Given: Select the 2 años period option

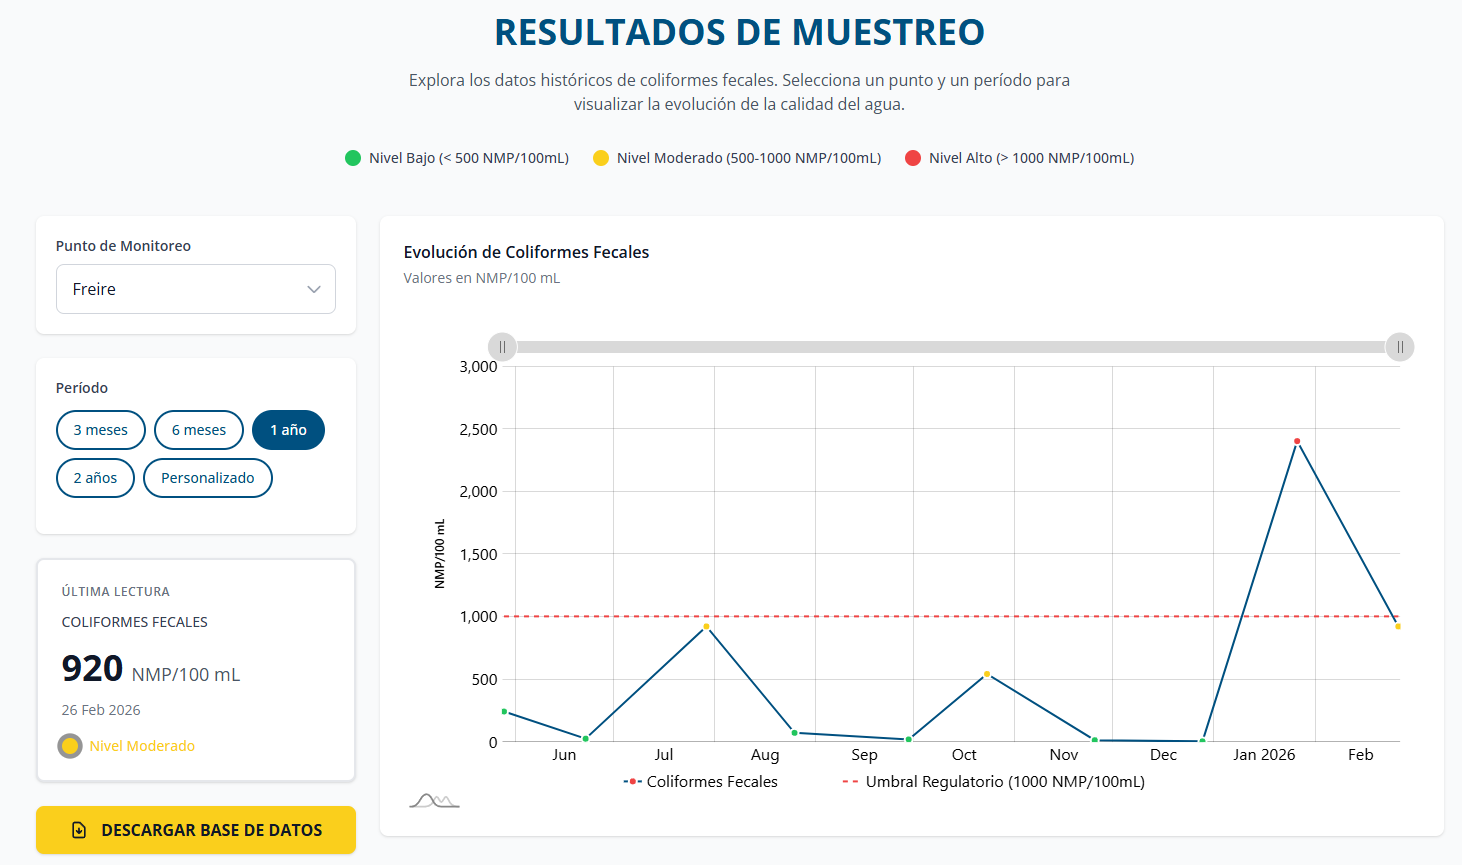Looking at the screenshot, I should (x=95, y=478).
